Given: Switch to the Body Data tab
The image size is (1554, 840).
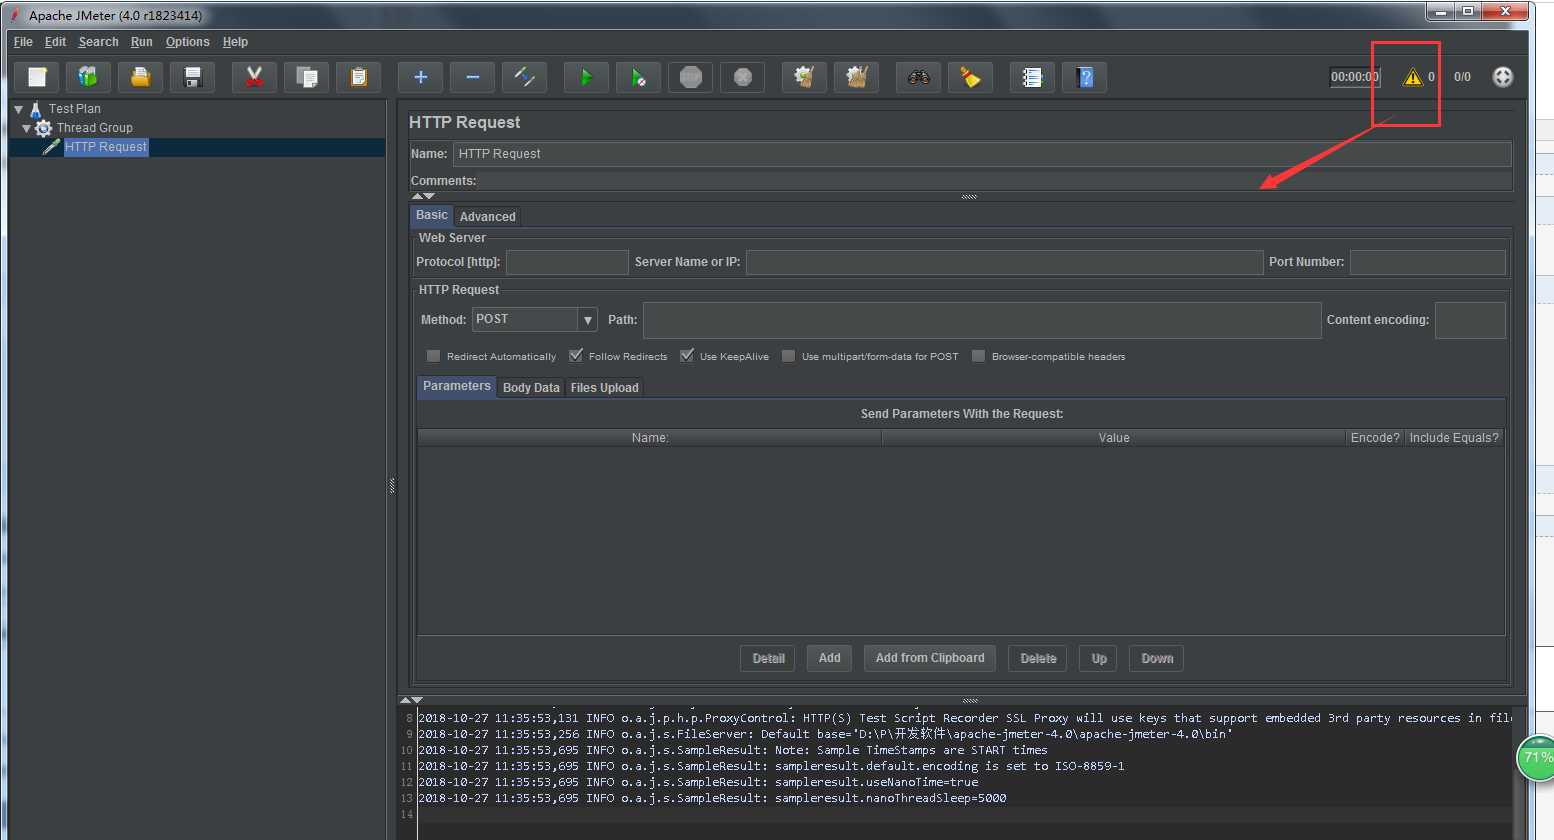Looking at the screenshot, I should coord(531,388).
